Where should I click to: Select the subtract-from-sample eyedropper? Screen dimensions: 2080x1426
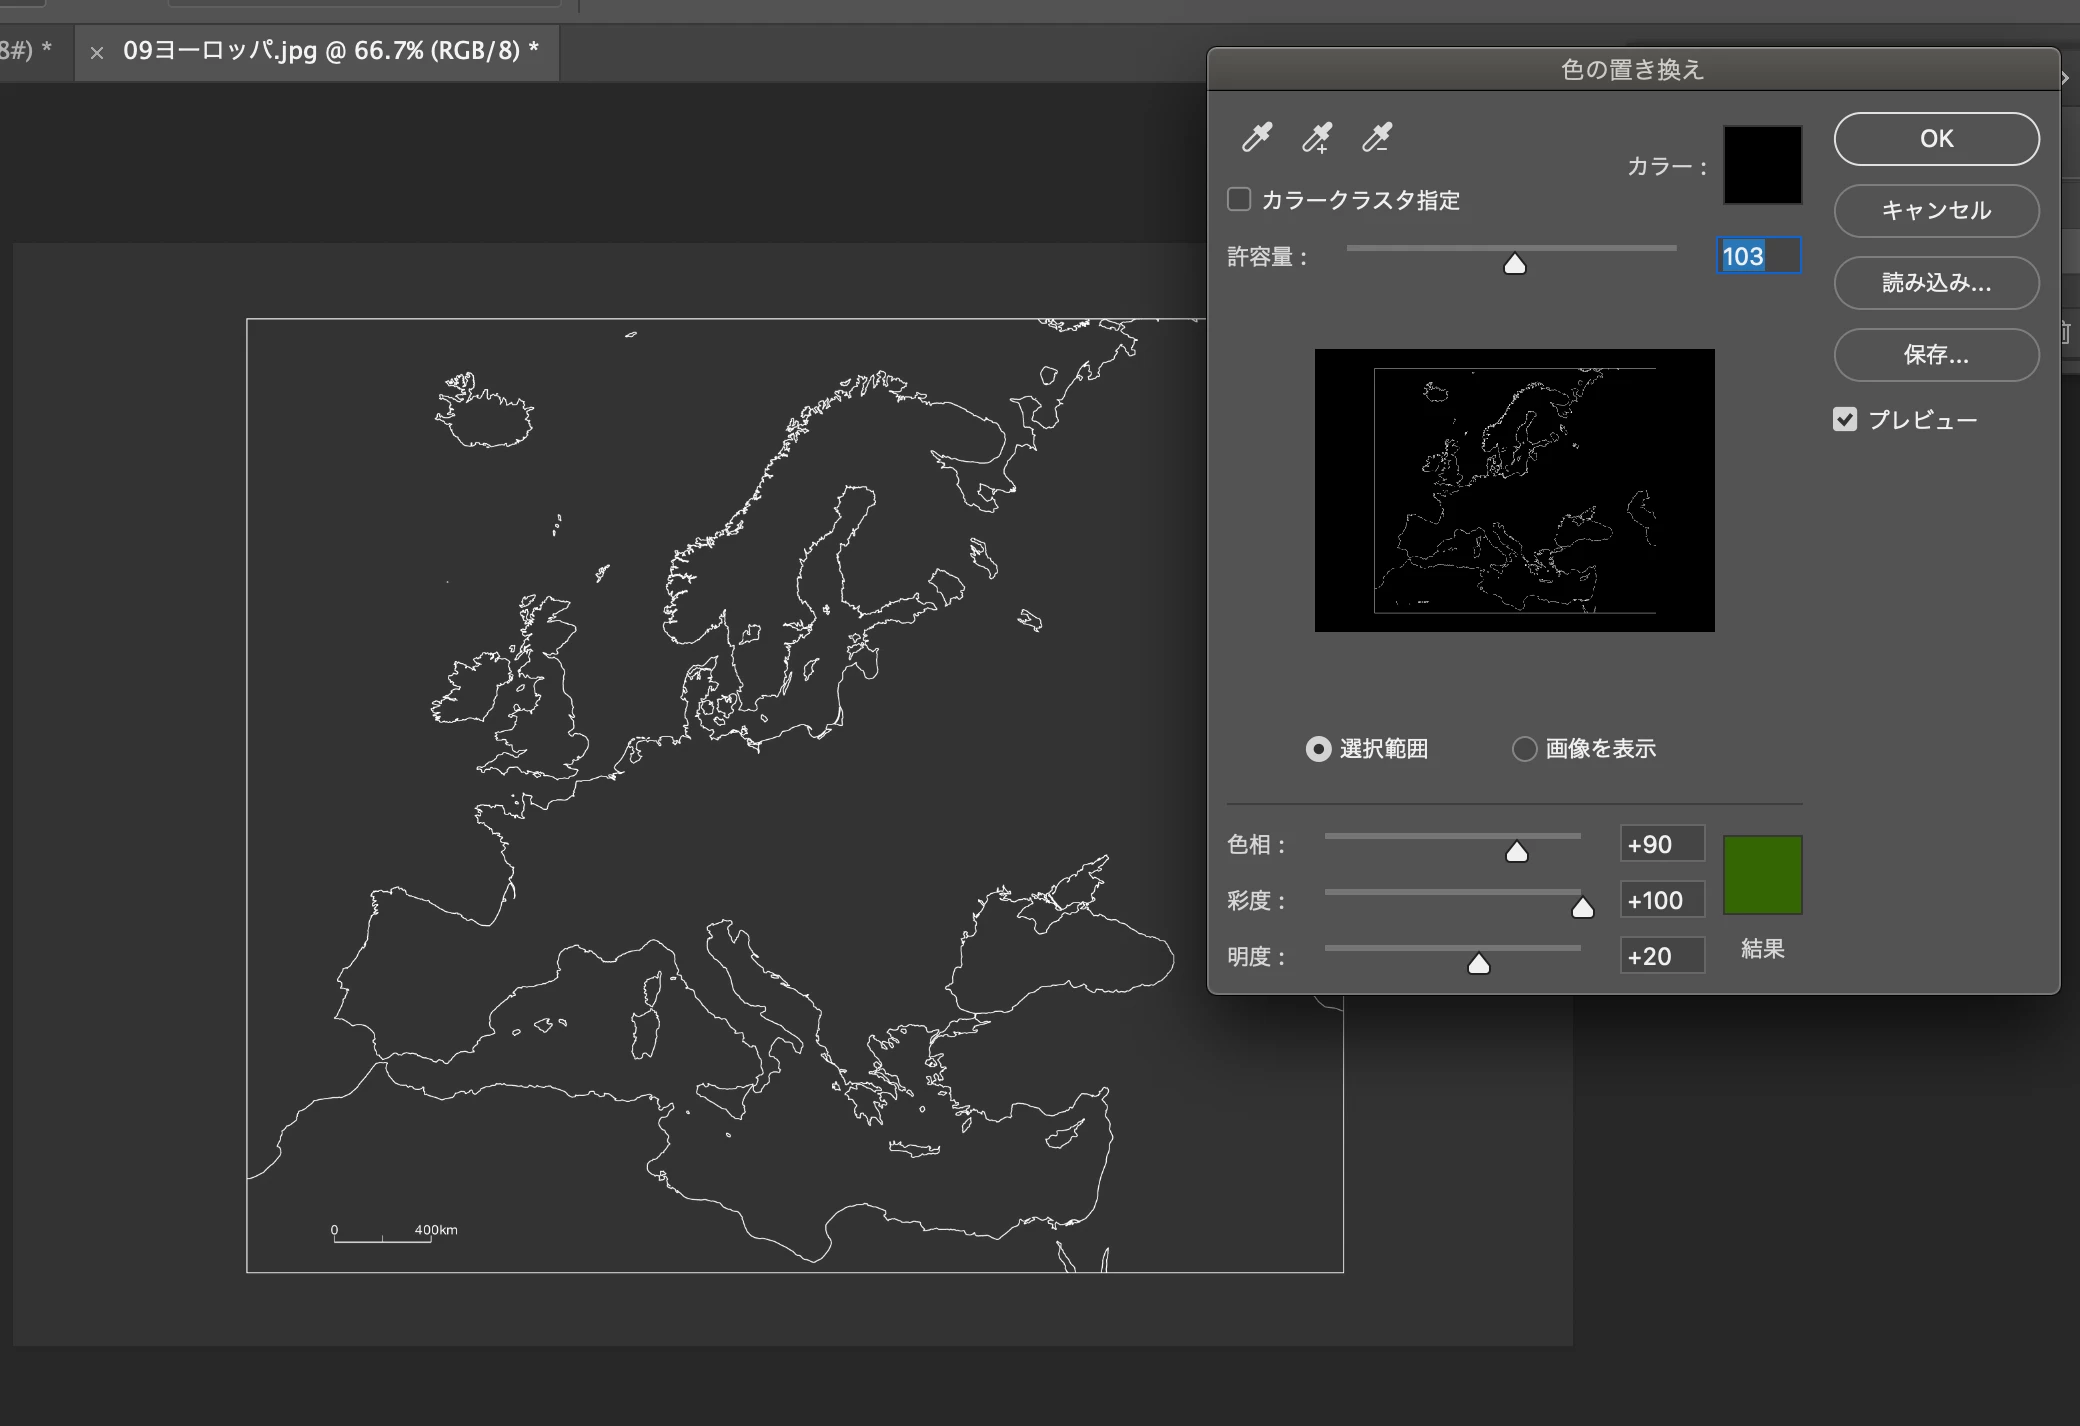[x=1377, y=137]
